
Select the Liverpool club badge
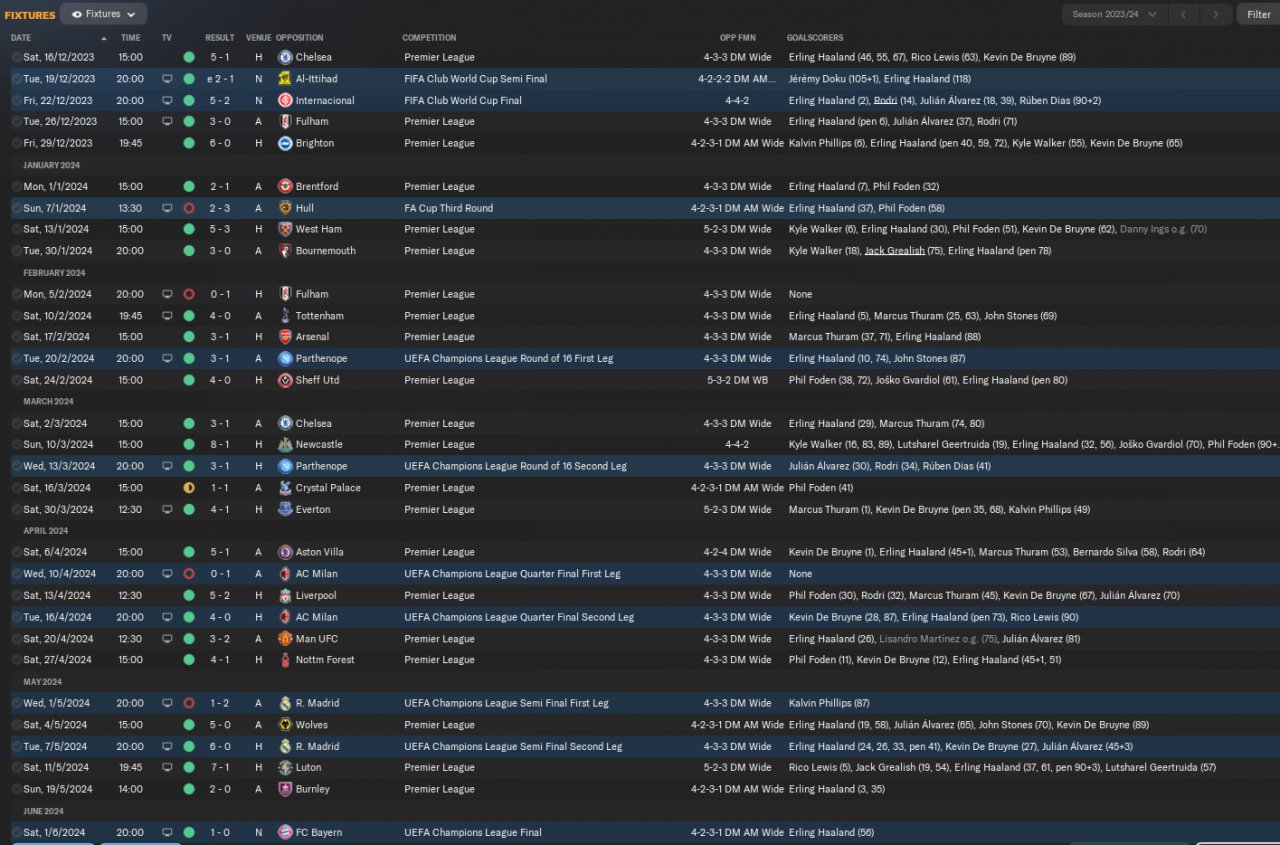[x=285, y=596]
